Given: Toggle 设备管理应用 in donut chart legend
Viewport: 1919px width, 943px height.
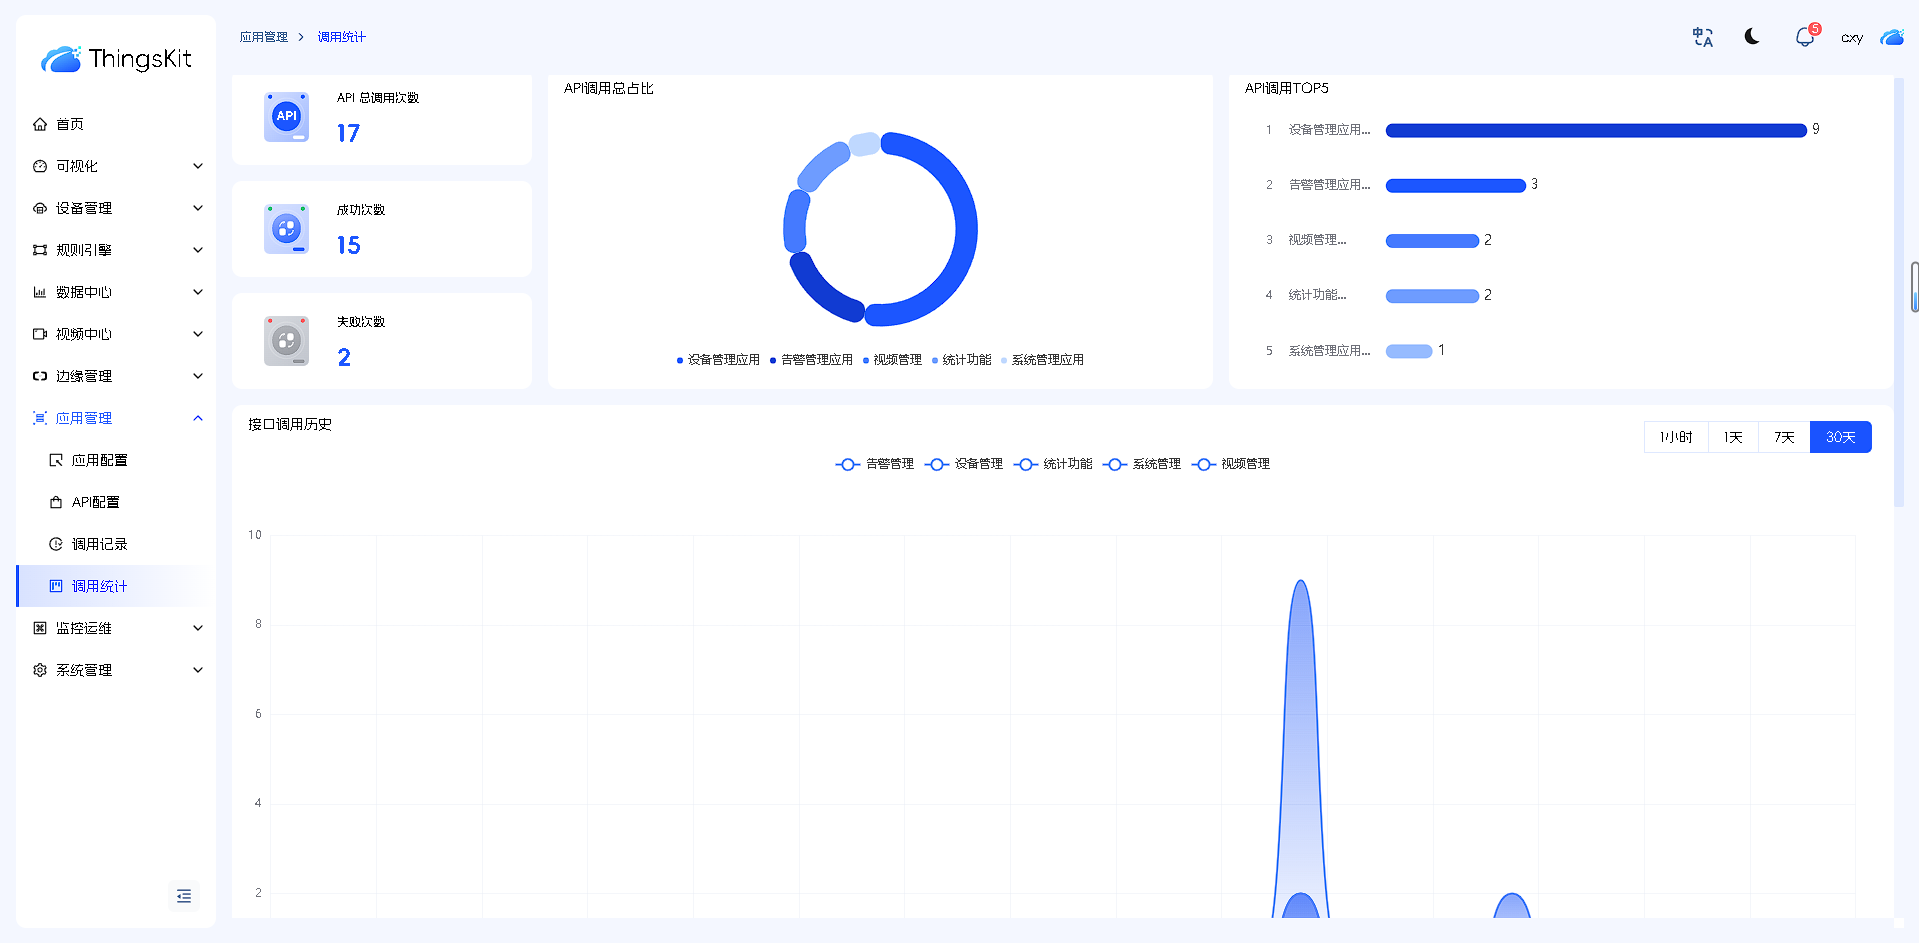Looking at the screenshot, I should tap(718, 360).
